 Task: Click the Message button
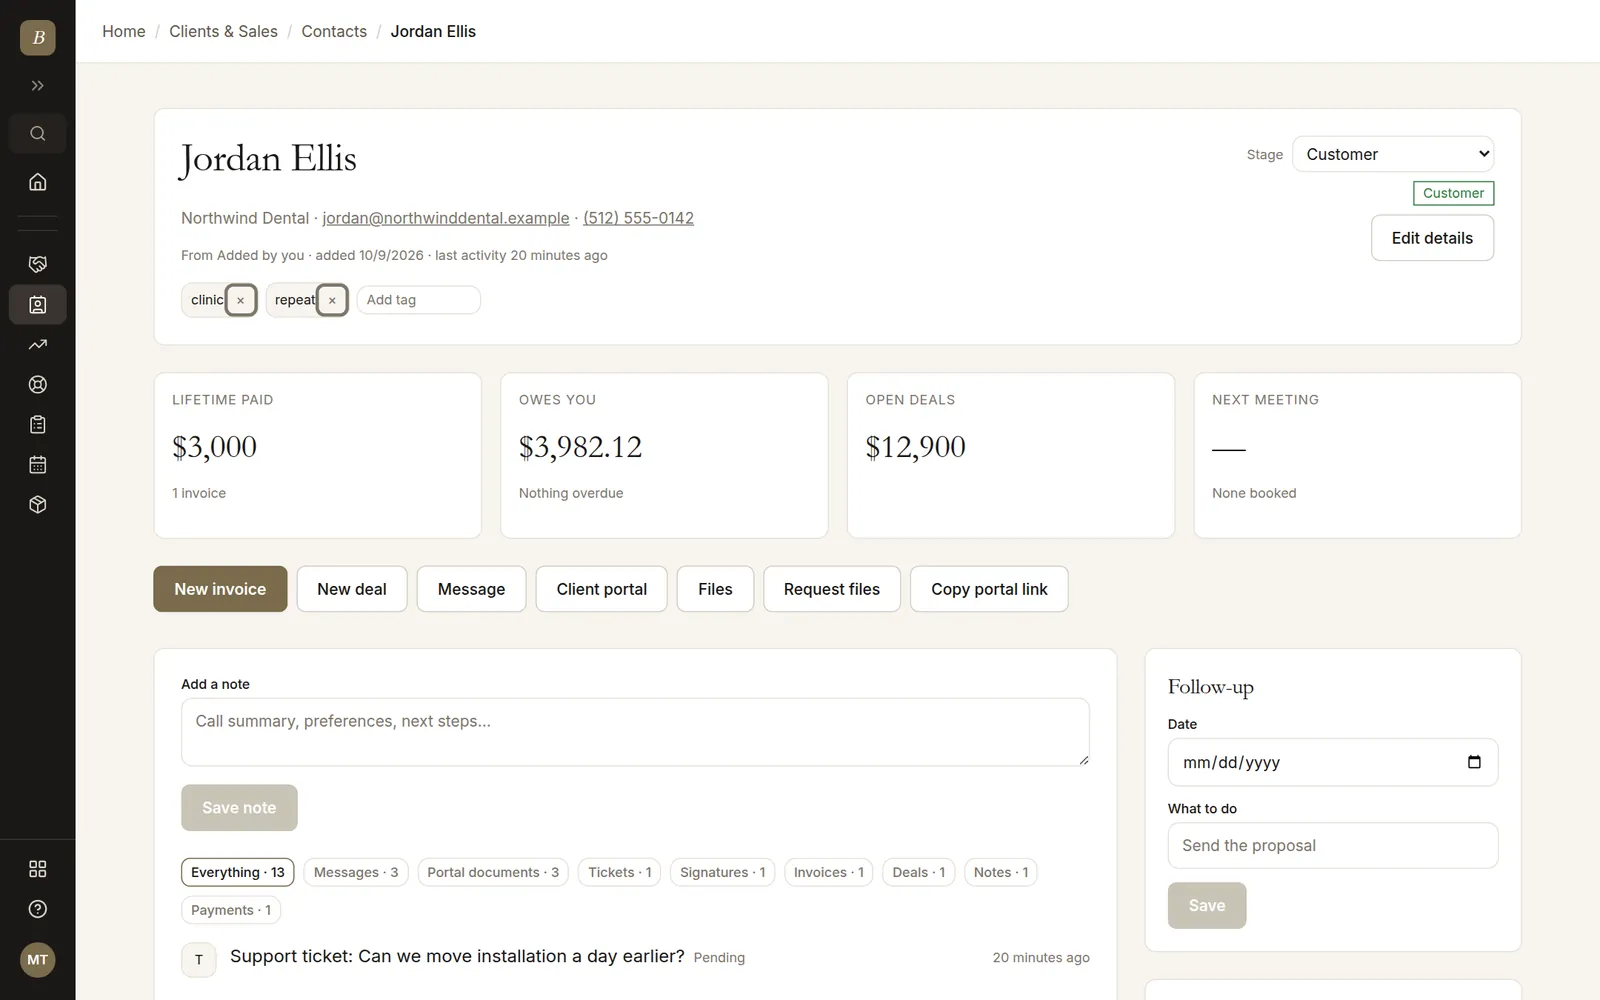tap(471, 589)
